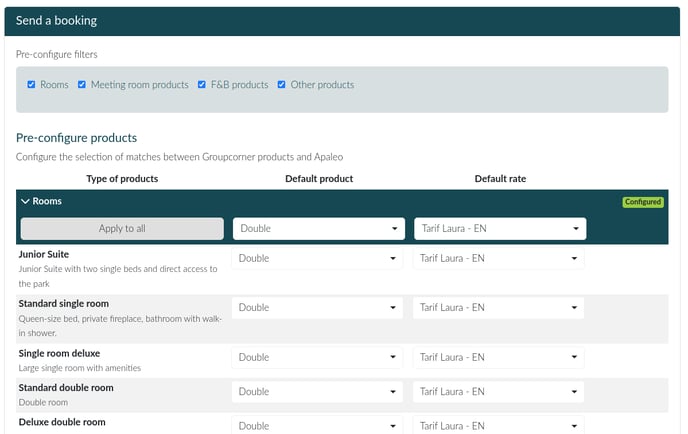Open Single room deluxe rate dropdown
Viewport: 688px width, 434px height.
[x=498, y=357]
